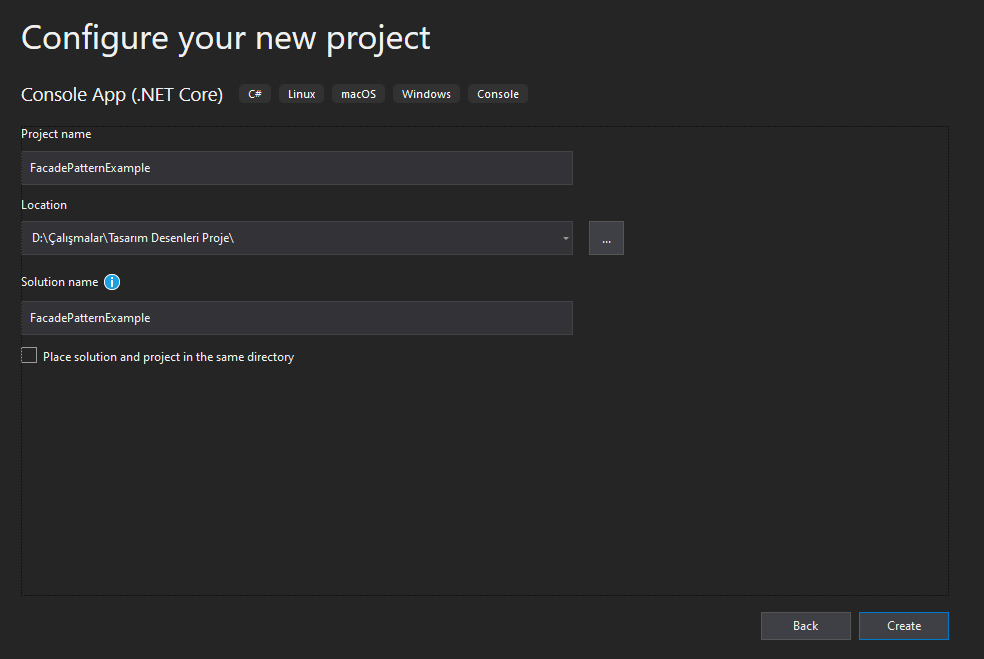Go Back to the previous step

806,626
